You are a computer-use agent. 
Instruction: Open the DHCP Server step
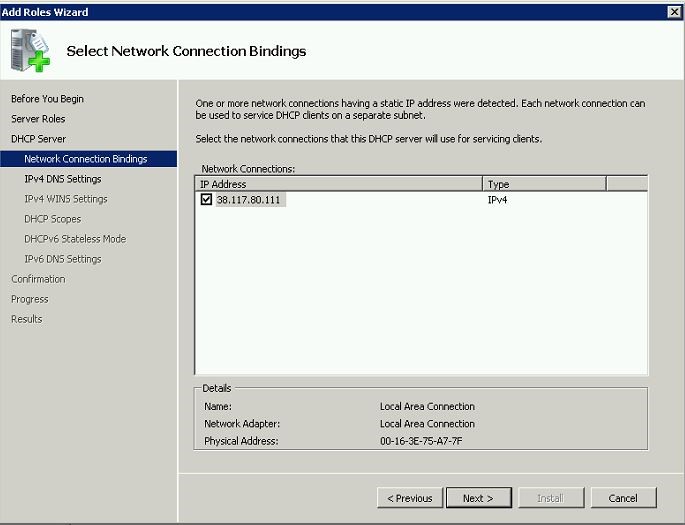(x=38, y=139)
